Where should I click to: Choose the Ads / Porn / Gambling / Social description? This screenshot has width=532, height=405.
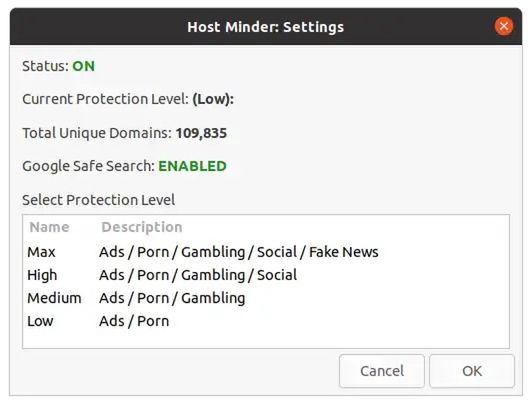coord(198,275)
